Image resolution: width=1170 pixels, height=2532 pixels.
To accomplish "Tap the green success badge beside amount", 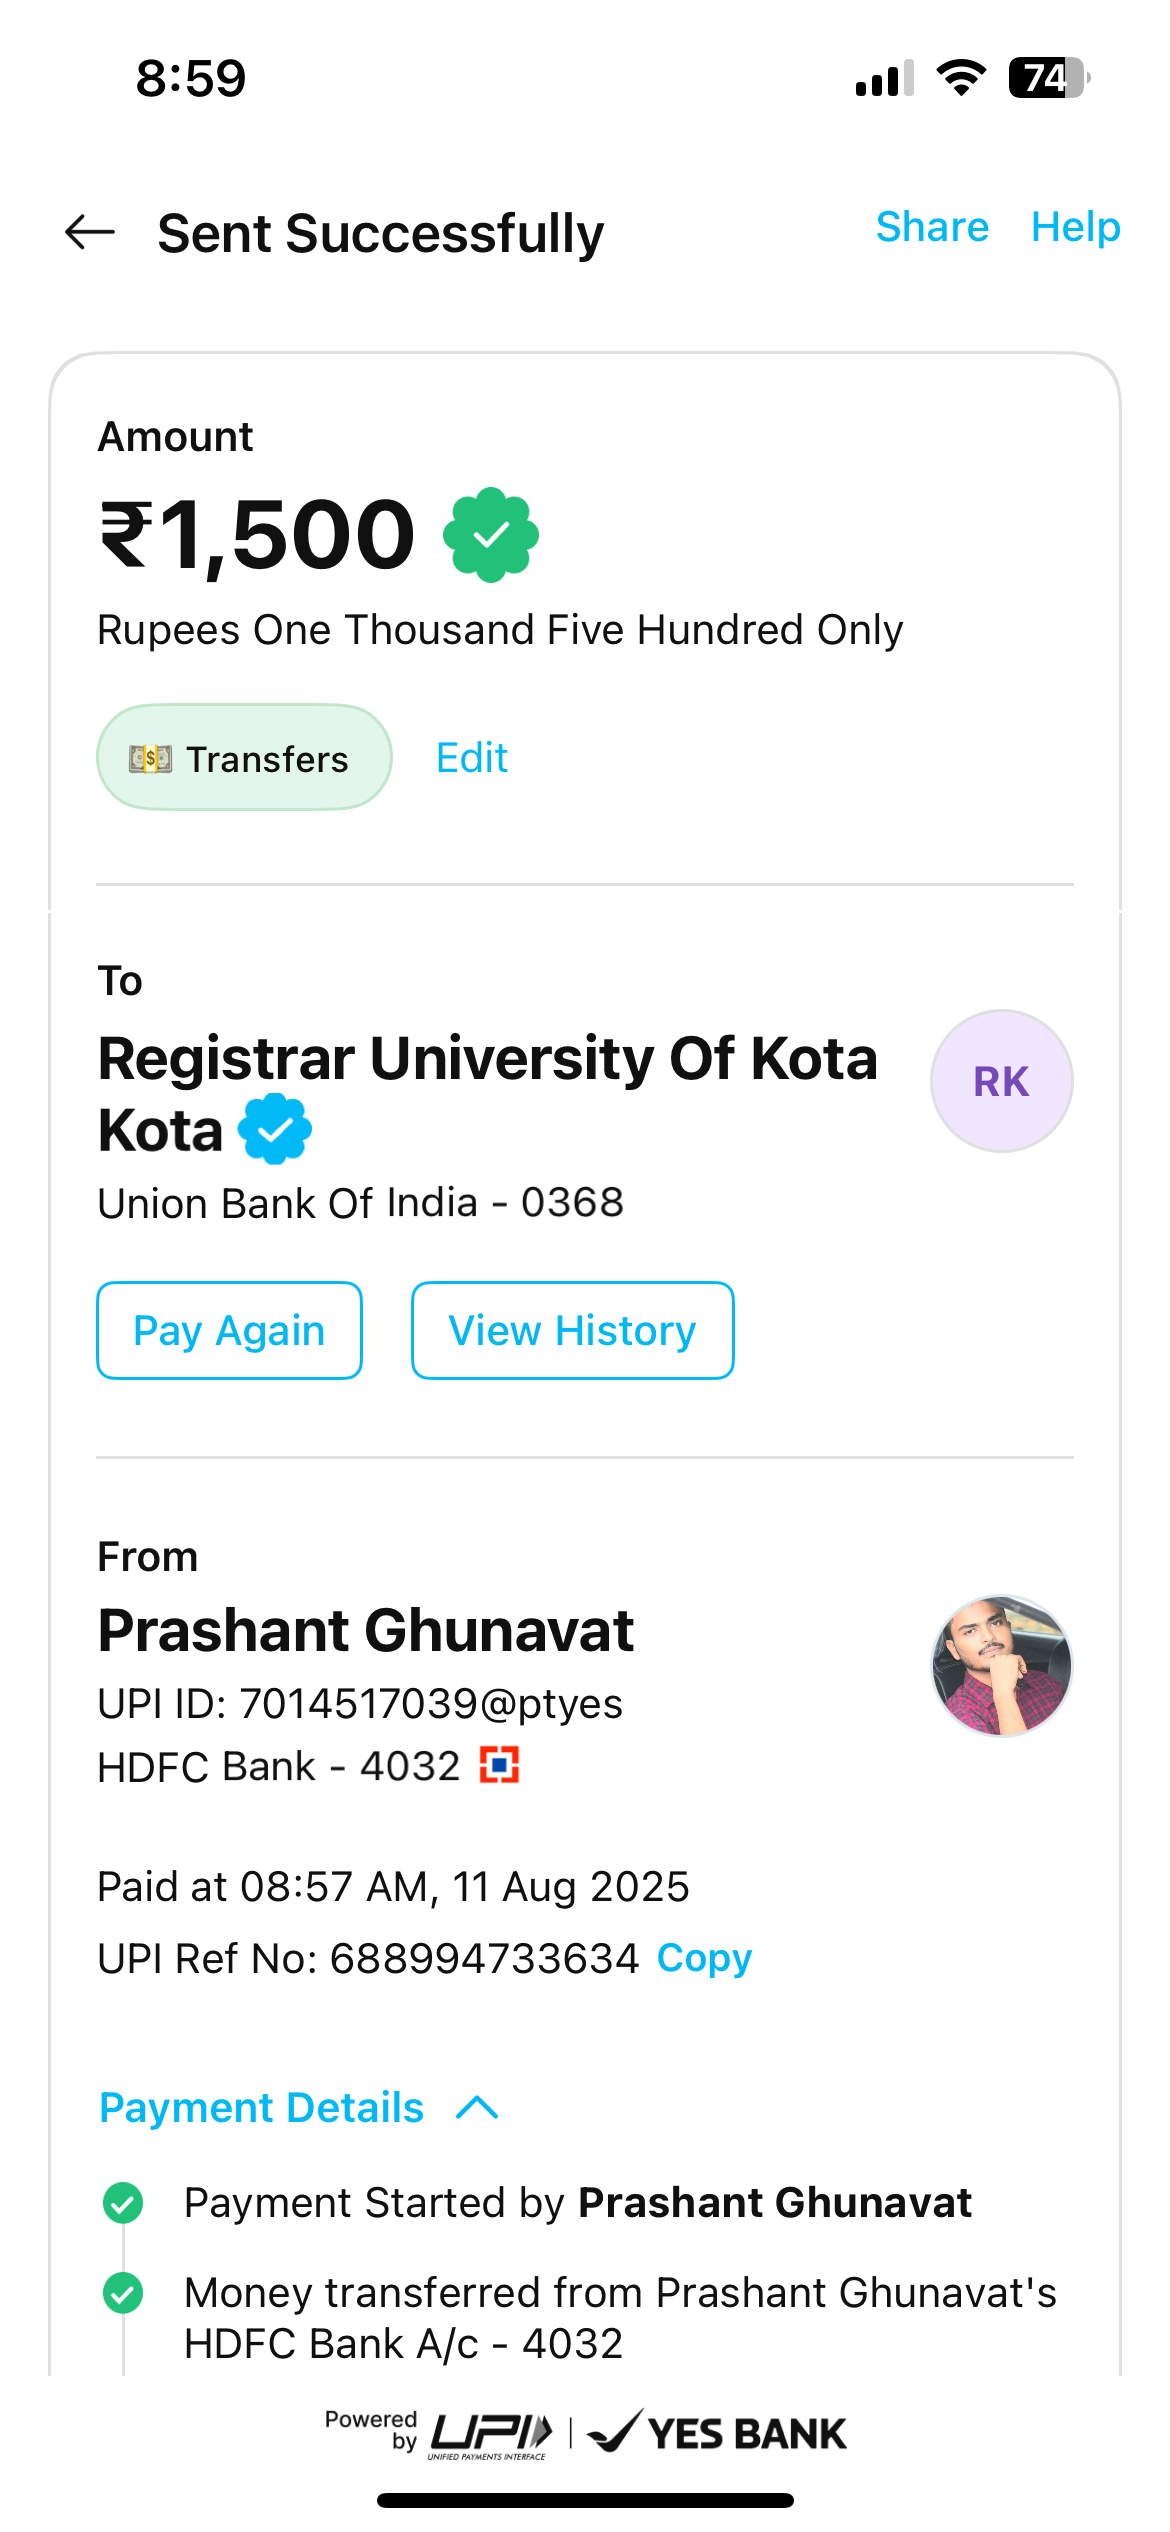I will tap(491, 535).
